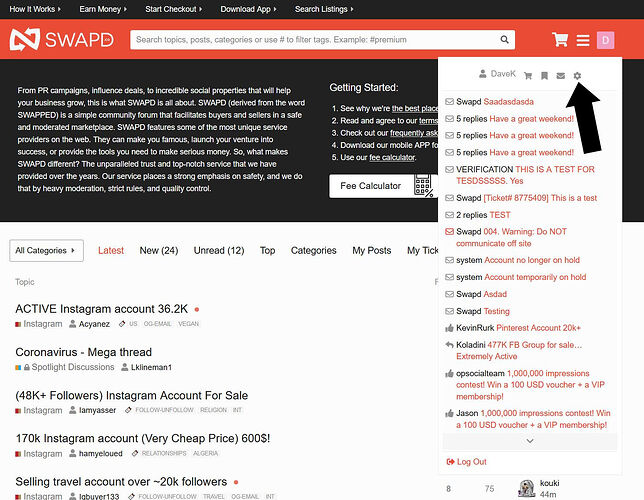Click tag icon in ACTIVE Instagram account row
Viewport: 644px width, 500px height.
coord(122,324)
